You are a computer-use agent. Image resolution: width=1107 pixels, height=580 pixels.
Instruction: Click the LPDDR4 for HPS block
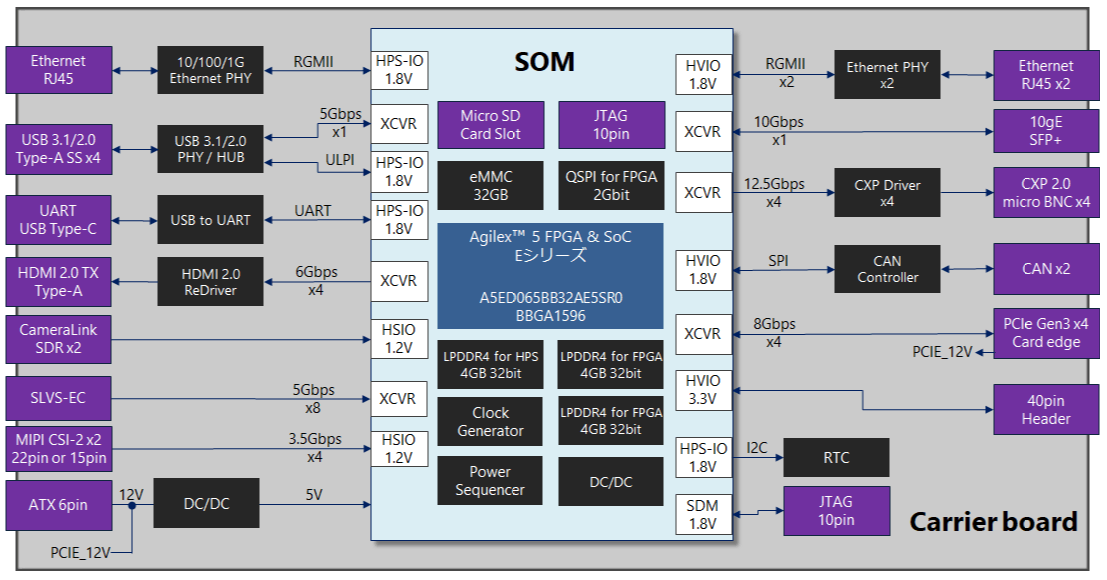point(491,365)
